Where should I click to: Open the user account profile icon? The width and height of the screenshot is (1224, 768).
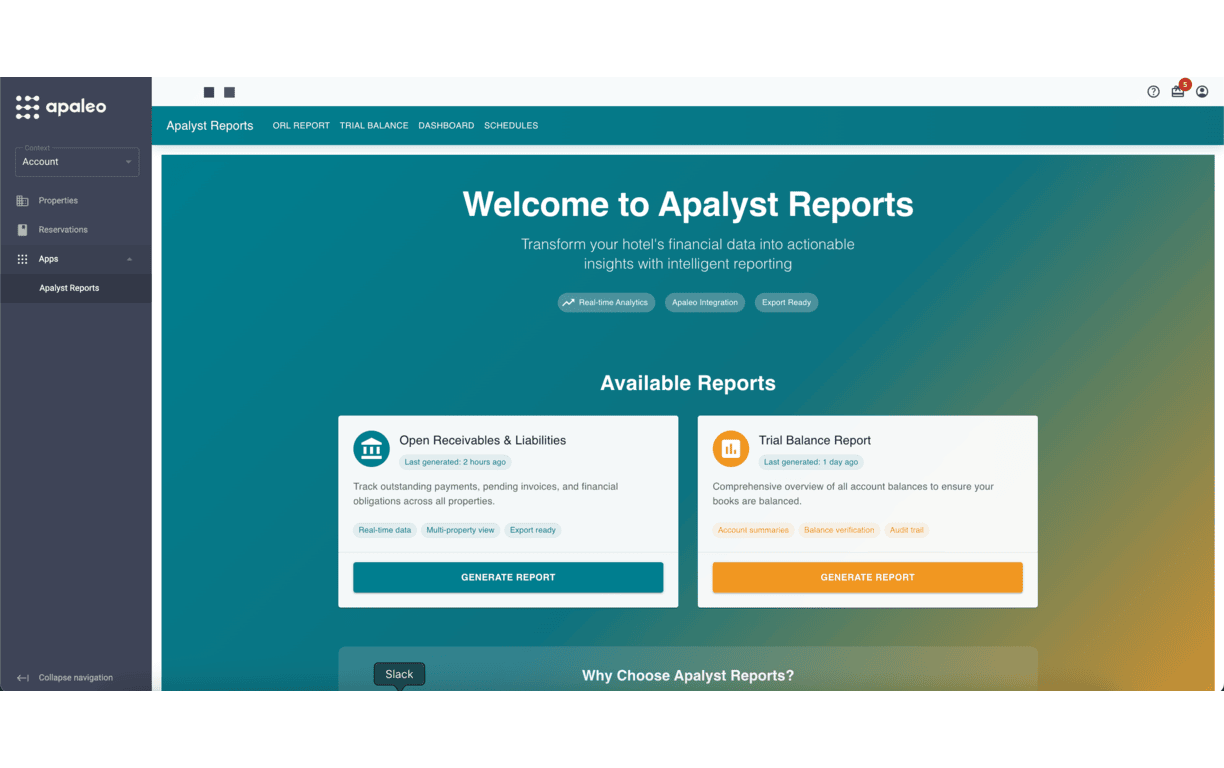1202,92
